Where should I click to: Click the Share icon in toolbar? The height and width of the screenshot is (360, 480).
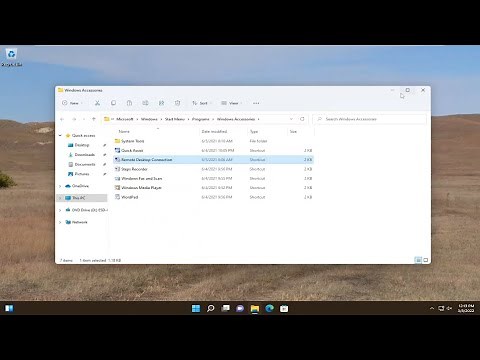161,103
